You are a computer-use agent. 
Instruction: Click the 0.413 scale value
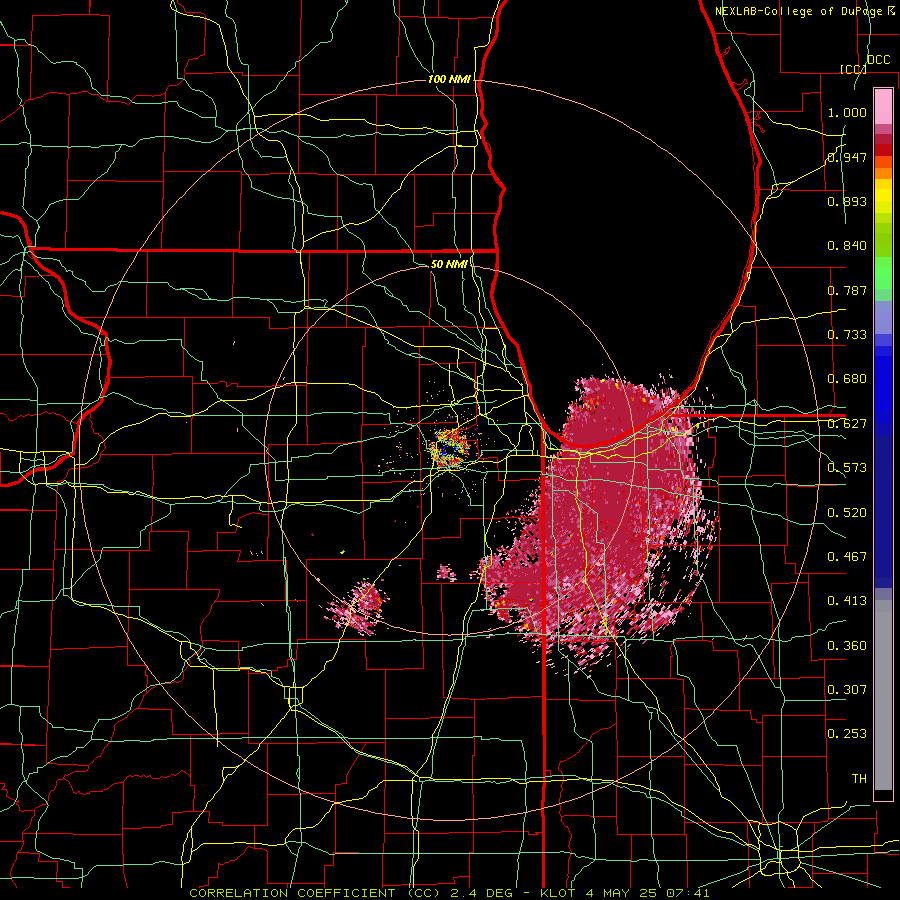pyautogui.click(x=847, y=601)
